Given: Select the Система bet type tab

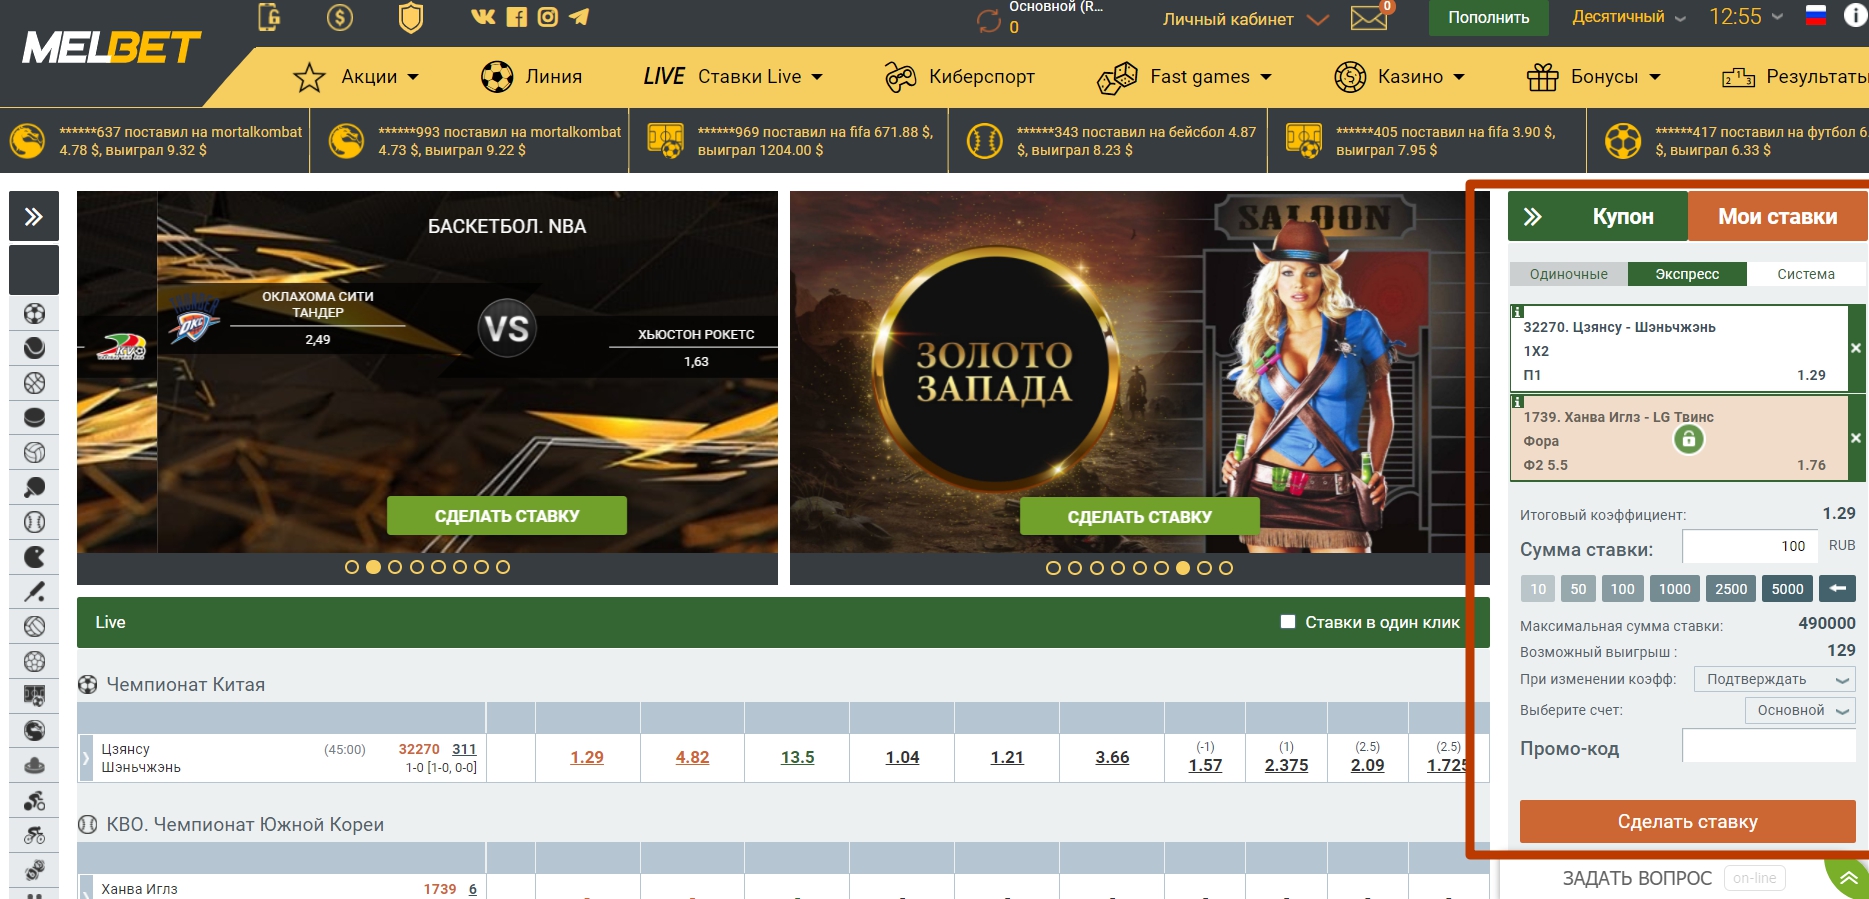Looking at the screenshot, I should click(x=1806, y=274).
